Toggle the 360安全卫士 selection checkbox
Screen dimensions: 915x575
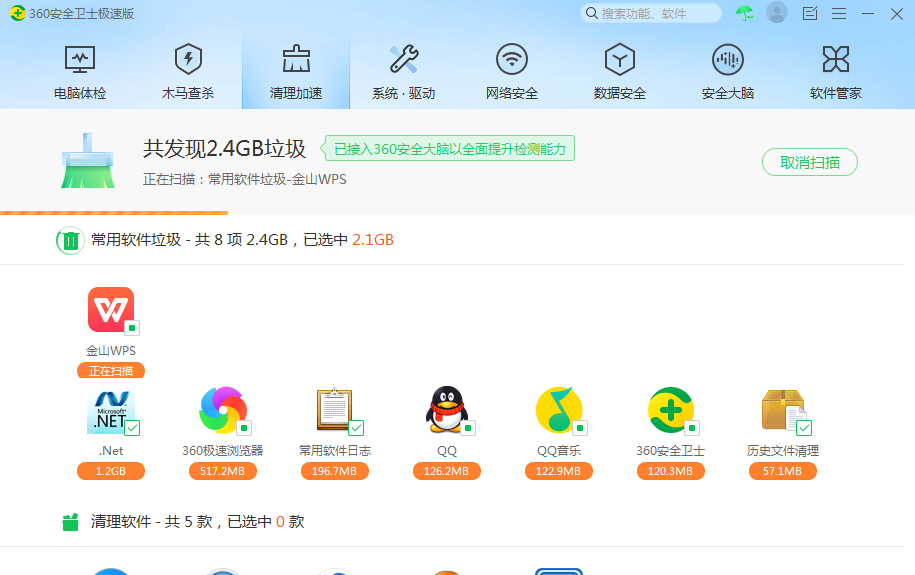pyautogui.click(x=692, y=428)
